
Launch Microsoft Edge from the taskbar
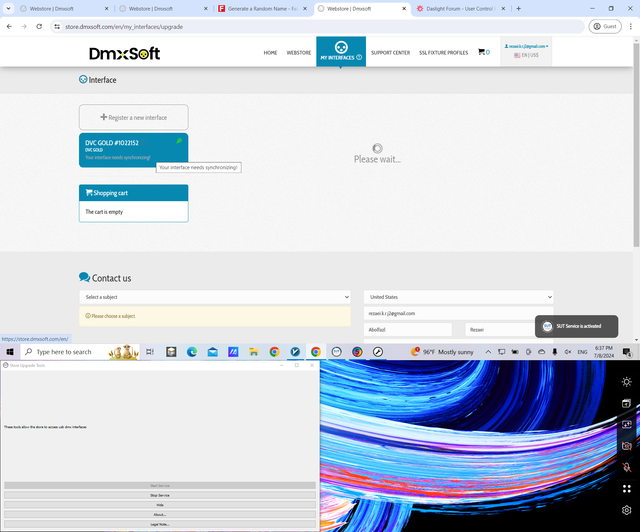pyautogui.click(x=192, y=352)
